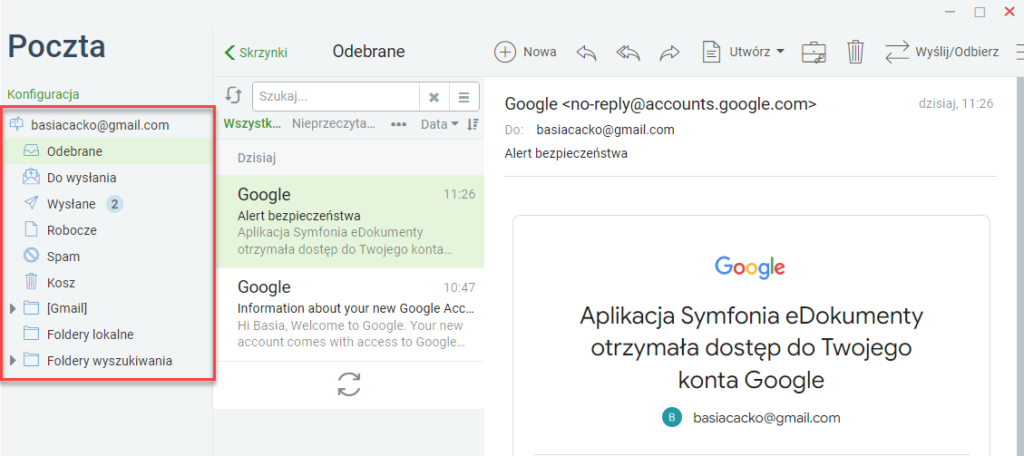This screenshot has width=1024, height=456.
Task: Click the Szukaj search field
Action: (x=336, y=97)
